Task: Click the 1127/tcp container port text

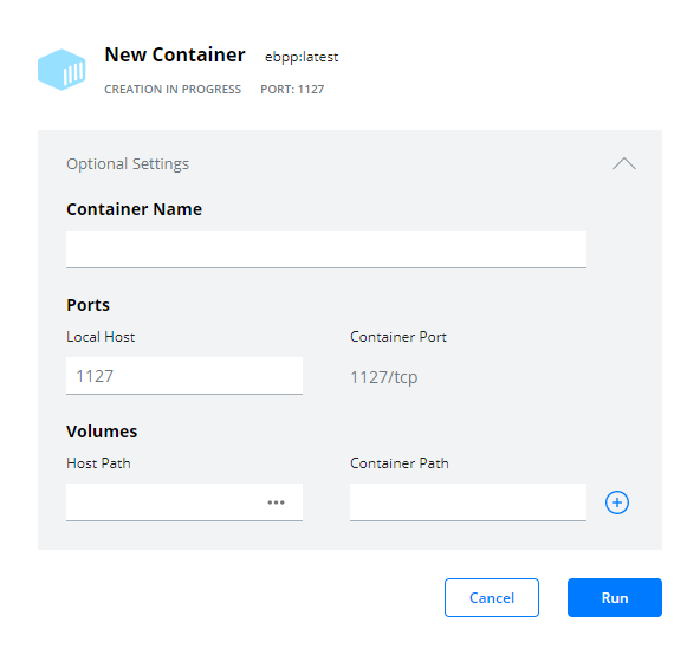Action: tap(383, 377)
